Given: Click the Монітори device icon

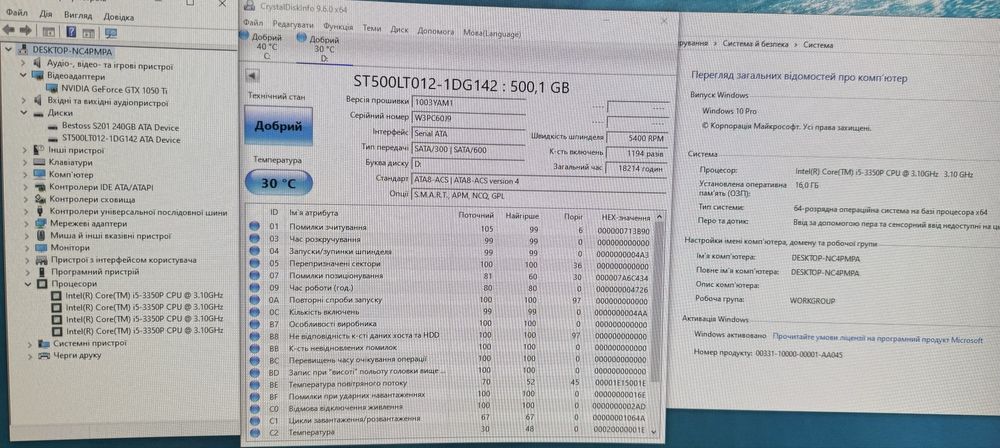Looking at the screenshot, I should click(x=40, y=248).
